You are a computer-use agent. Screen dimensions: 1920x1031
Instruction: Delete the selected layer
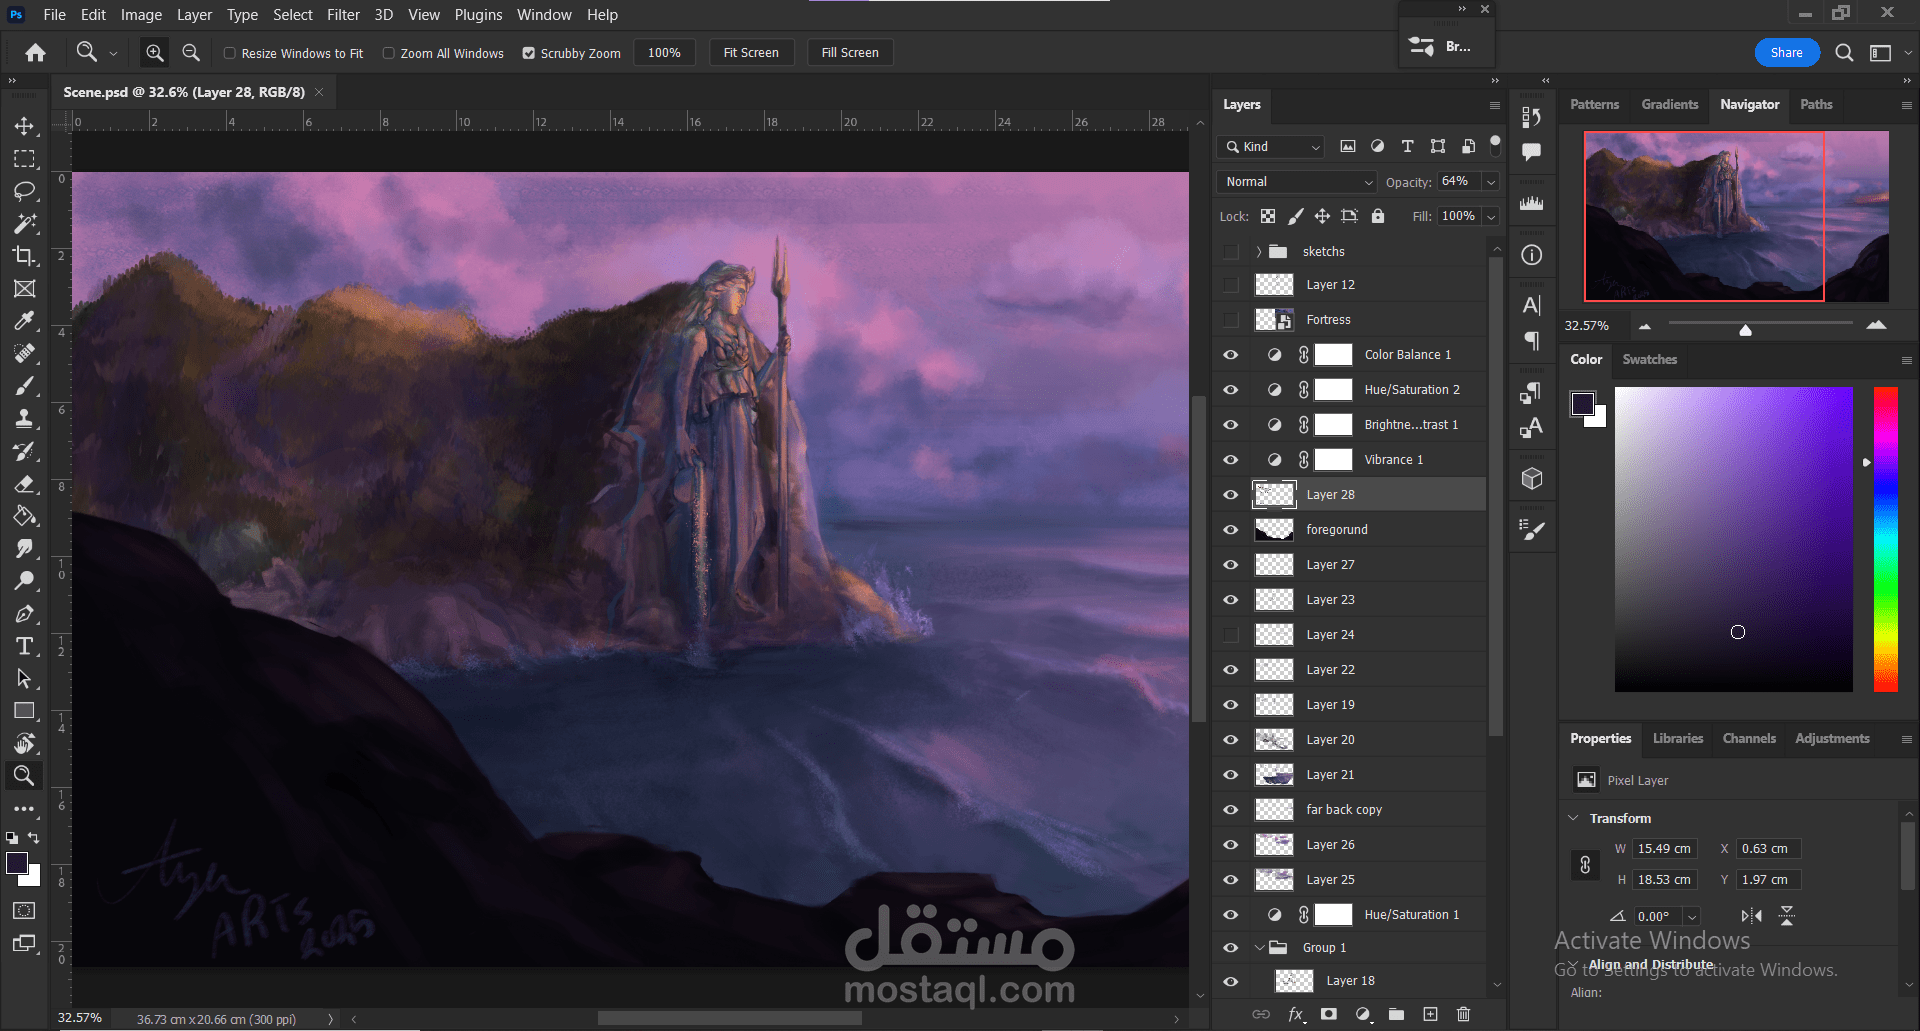tap(1463, 1014)
